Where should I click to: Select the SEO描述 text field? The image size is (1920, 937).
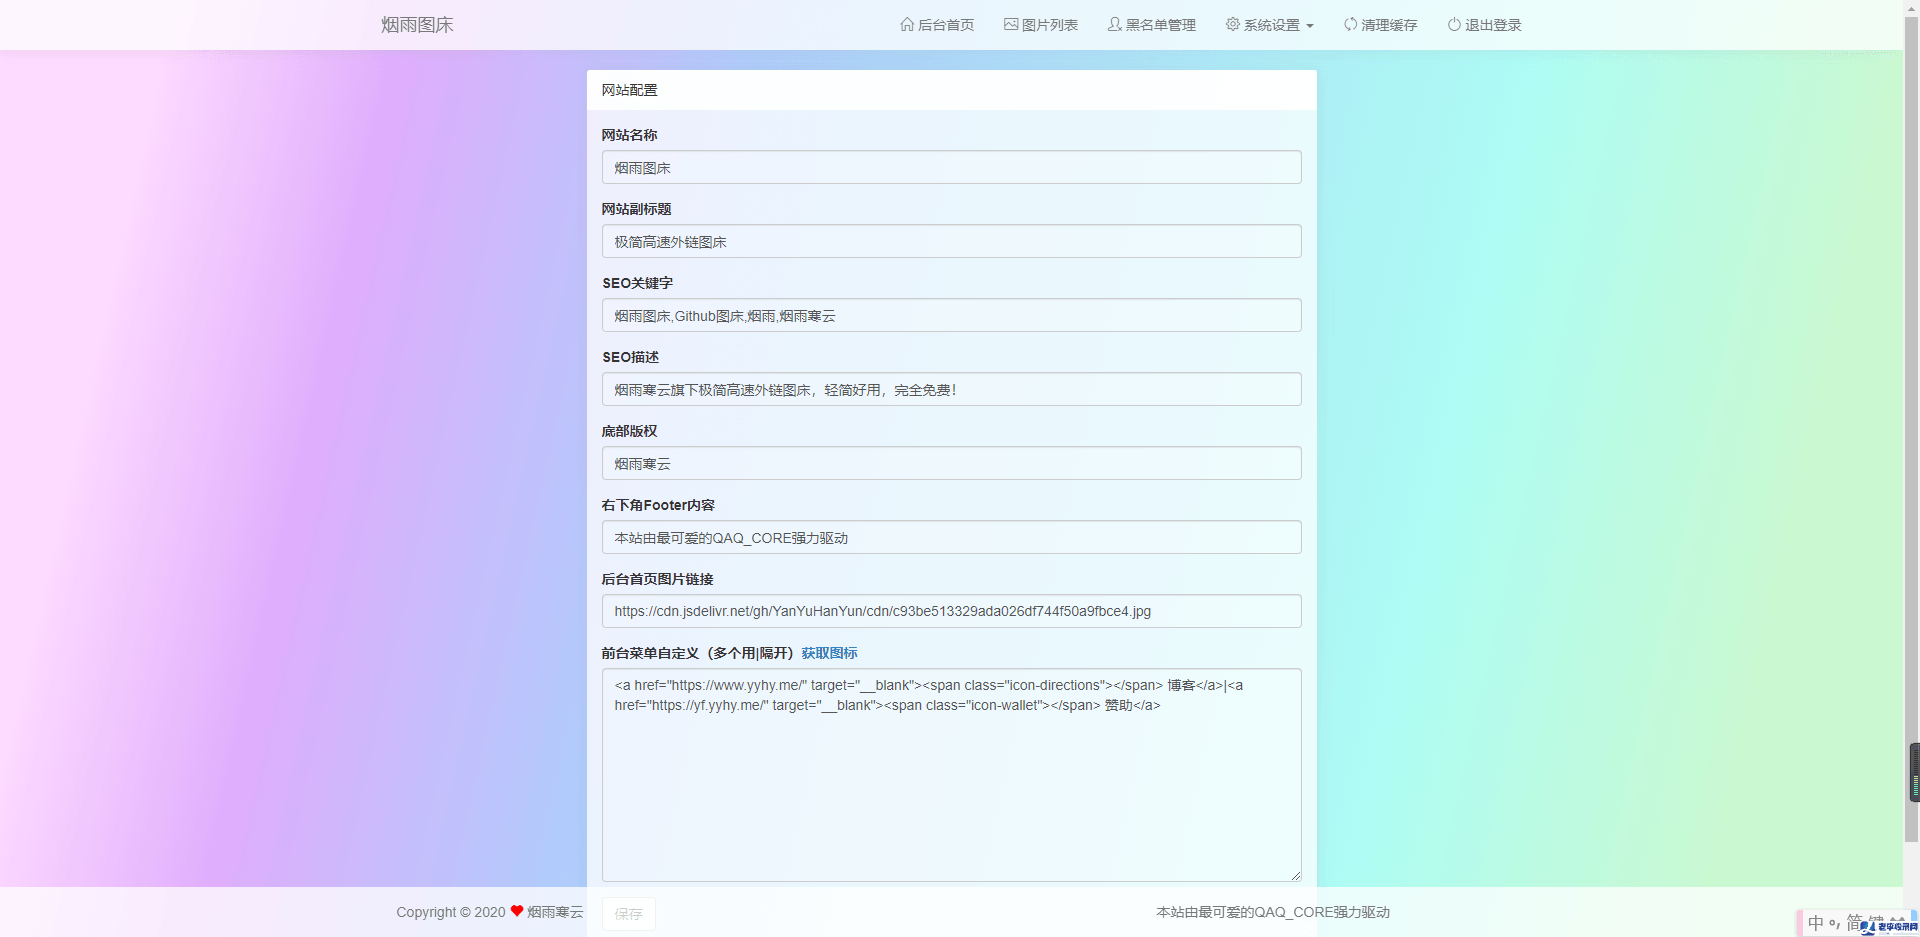tap(951, 389)
